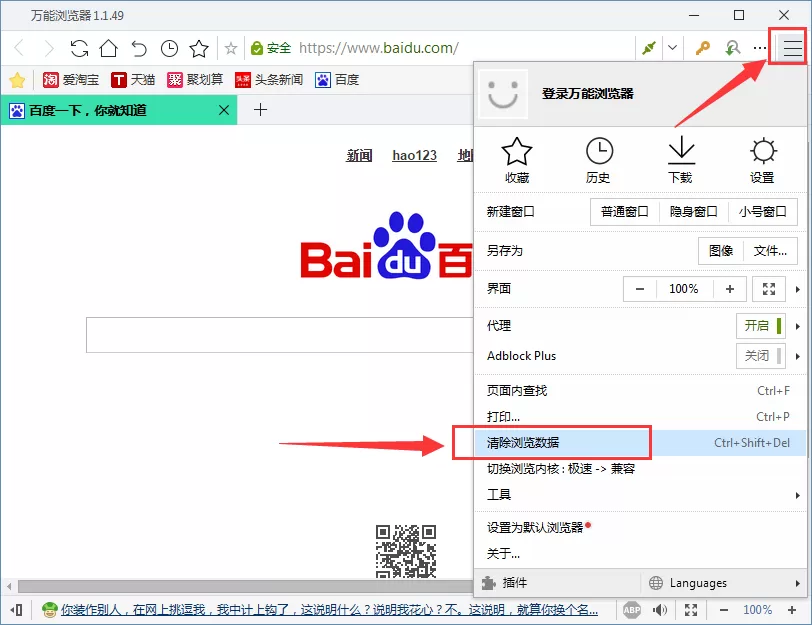Reload the page with refresh icon
Screen dimensions: 812x625
pyautogui.click(x=79, y=49)
